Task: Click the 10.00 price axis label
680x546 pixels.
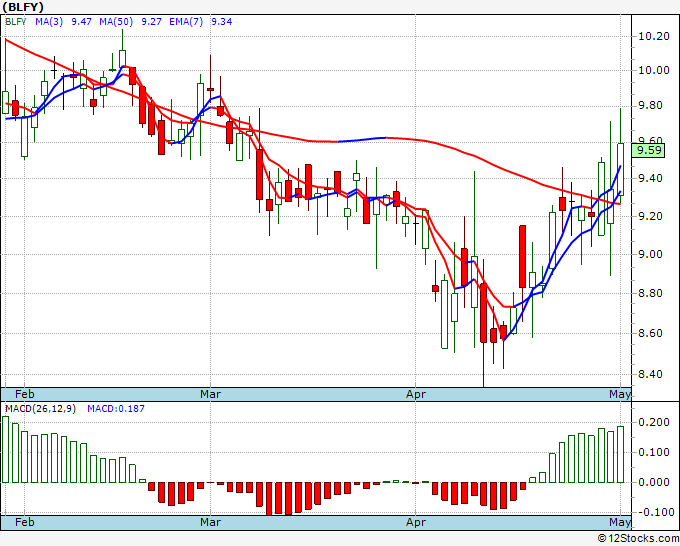Action: (654, 70)
